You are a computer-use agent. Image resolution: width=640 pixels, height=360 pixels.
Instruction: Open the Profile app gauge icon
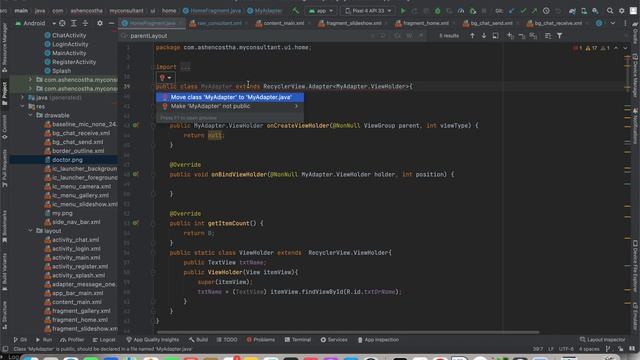461,11
